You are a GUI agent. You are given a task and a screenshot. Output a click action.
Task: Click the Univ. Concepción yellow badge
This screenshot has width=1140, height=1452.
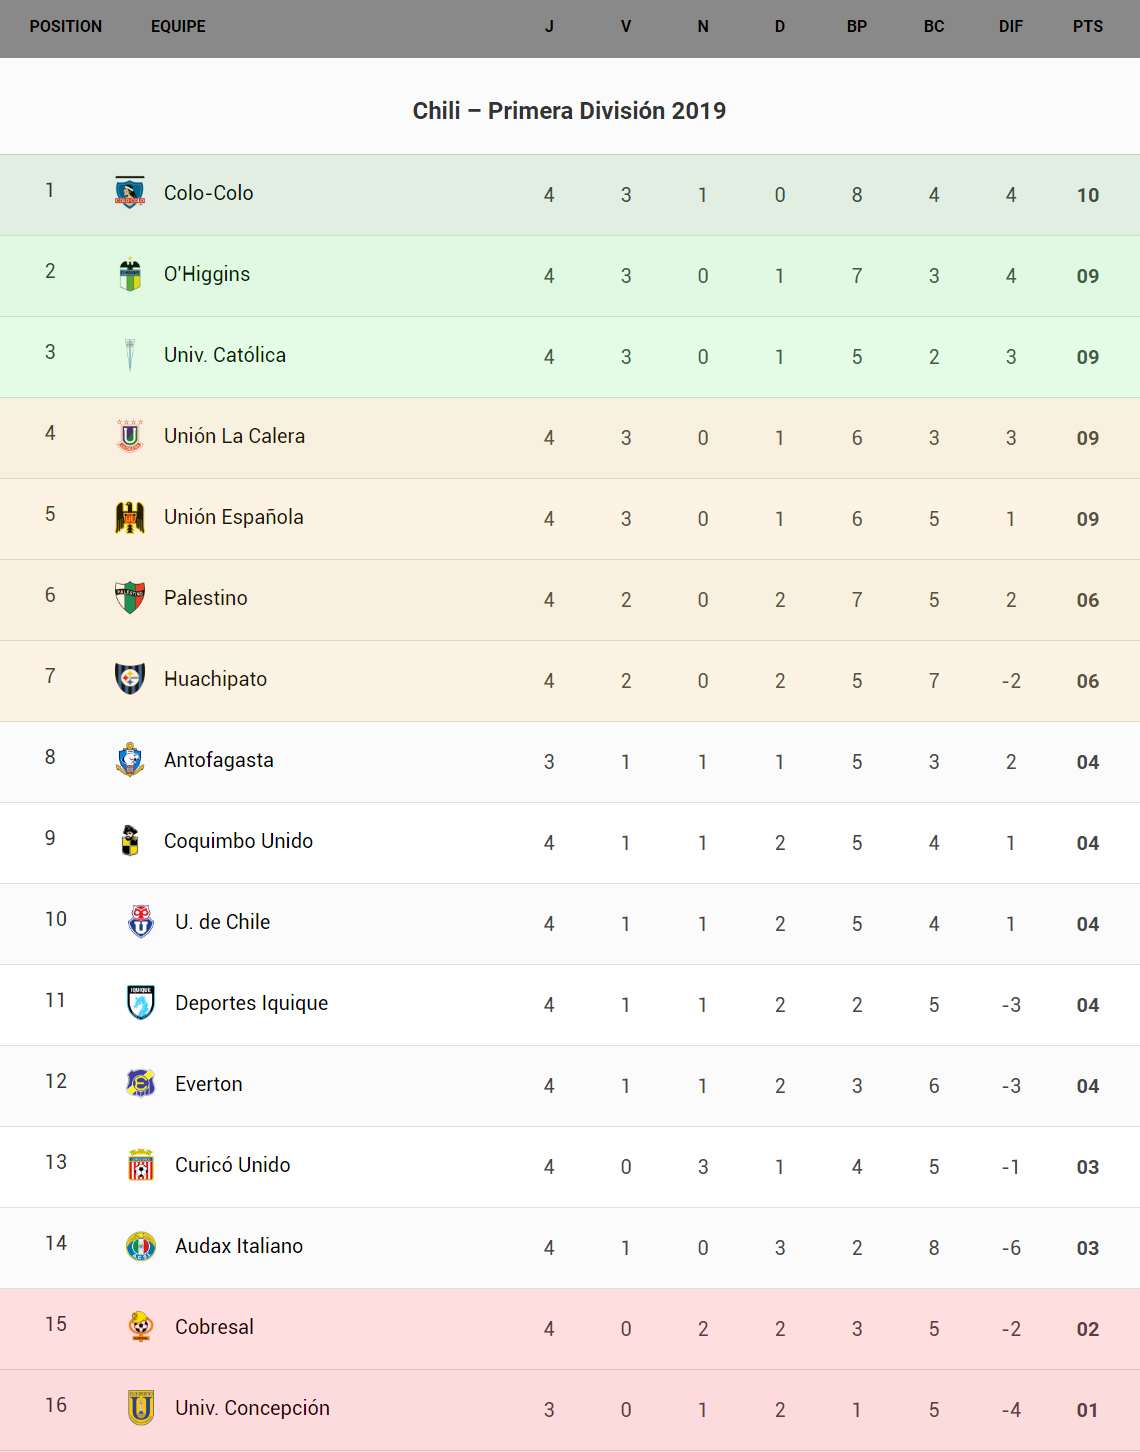(141, 1408)
